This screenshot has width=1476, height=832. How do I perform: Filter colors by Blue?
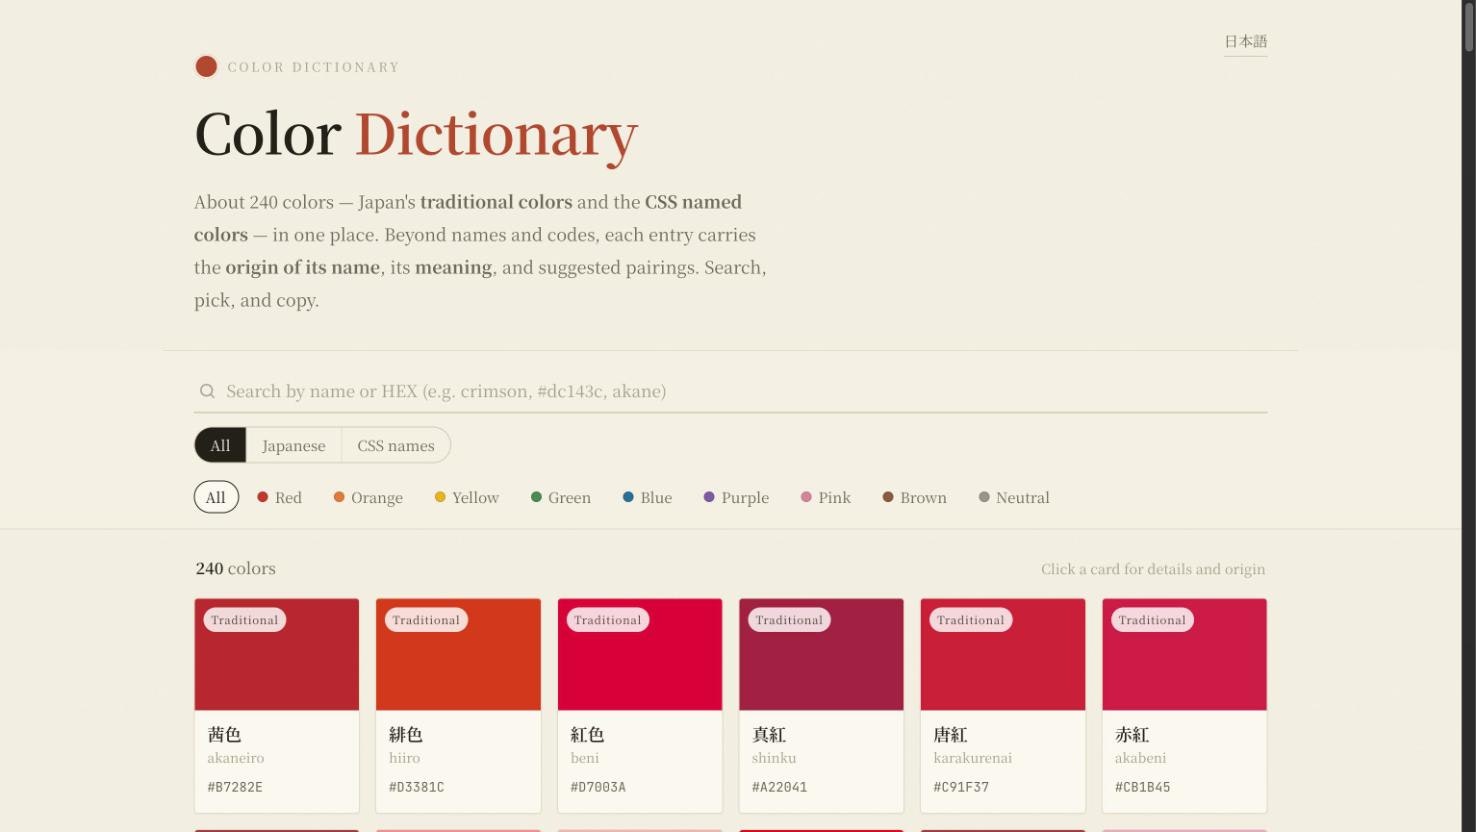(x=647, y=498)
